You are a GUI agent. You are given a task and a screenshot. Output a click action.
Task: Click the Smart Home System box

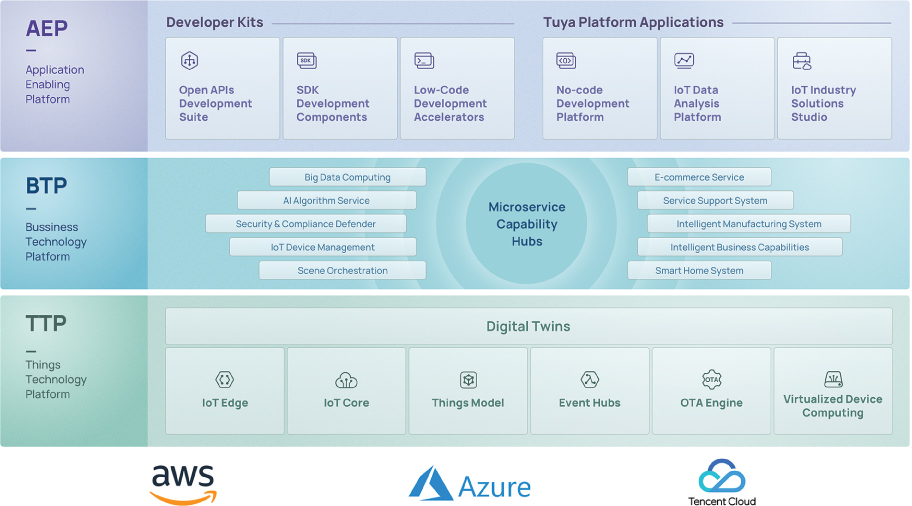[x=699, y=270]
